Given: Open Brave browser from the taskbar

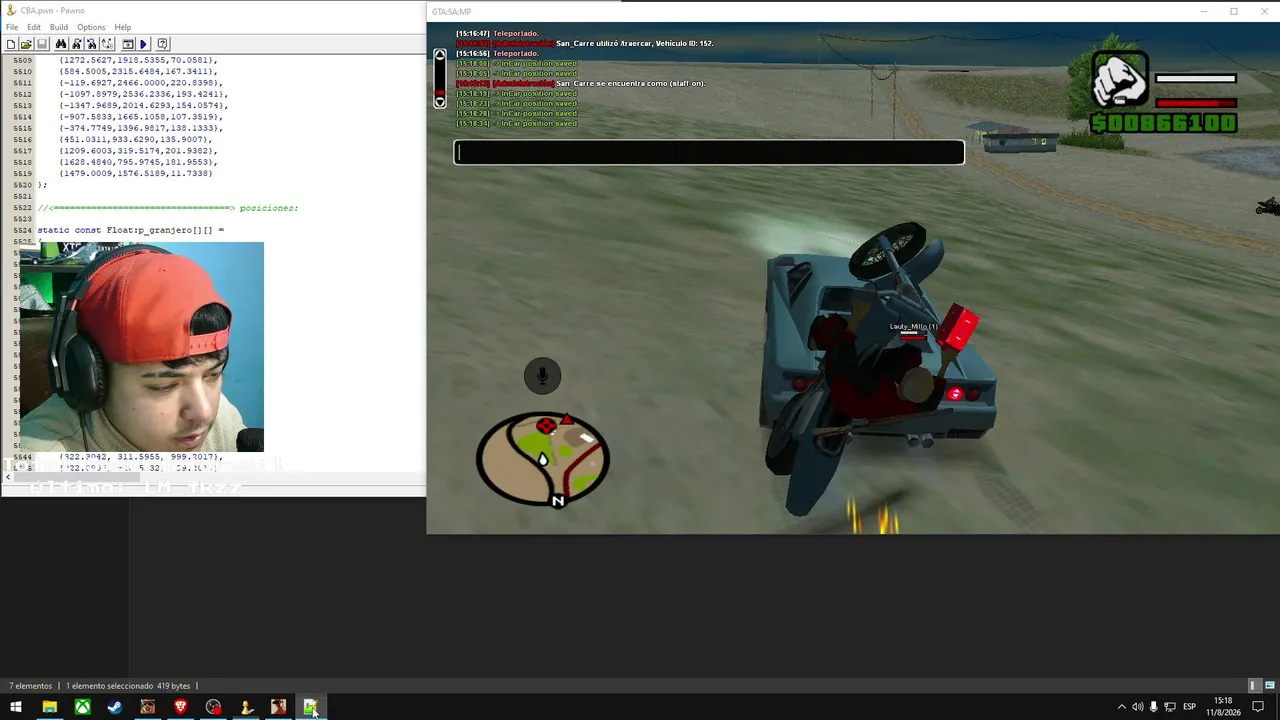Looking at the screenshot, I should point(180,707).
